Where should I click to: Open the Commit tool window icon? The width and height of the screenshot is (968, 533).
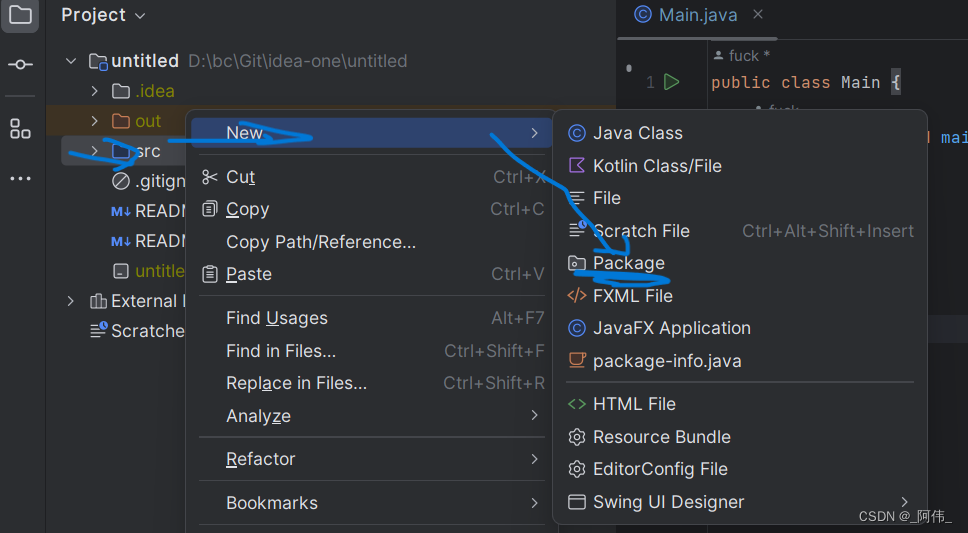[20, 64]
